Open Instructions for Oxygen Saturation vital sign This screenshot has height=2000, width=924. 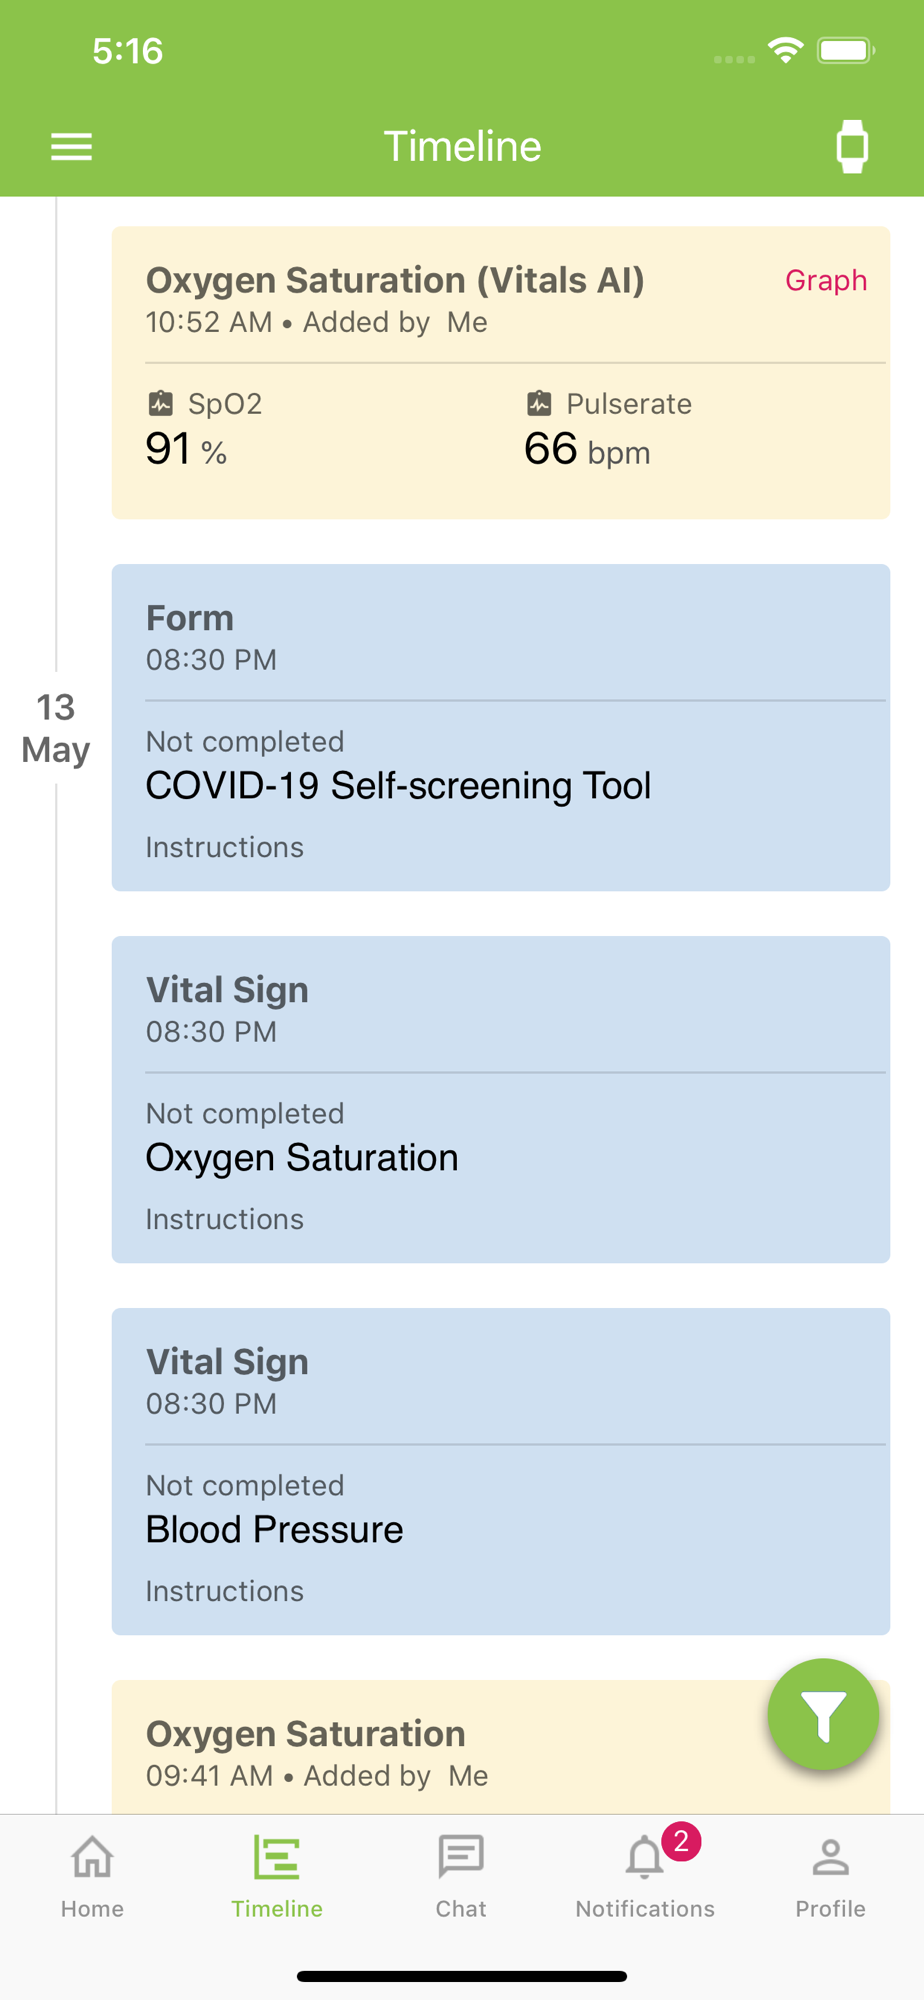coord(225,1220)
